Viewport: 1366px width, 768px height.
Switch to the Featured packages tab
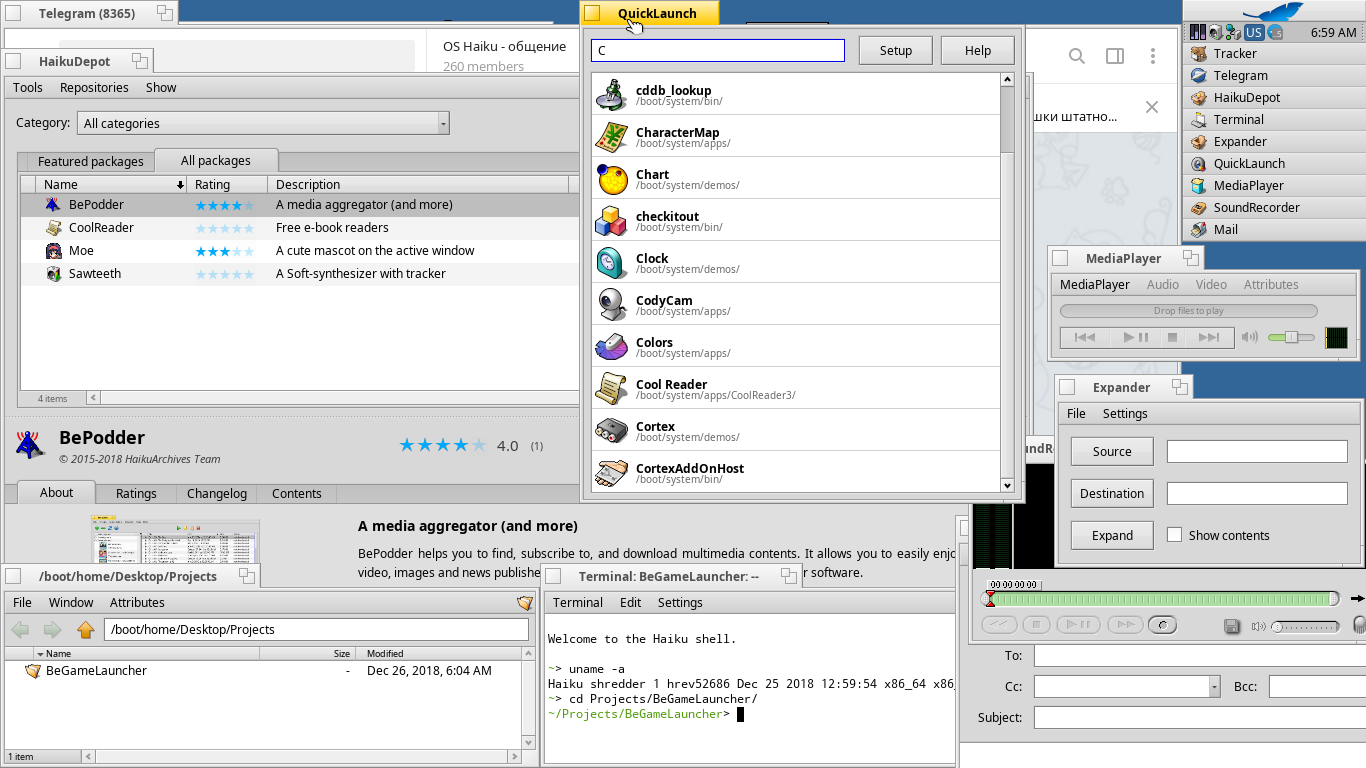[x=91, y=161]
